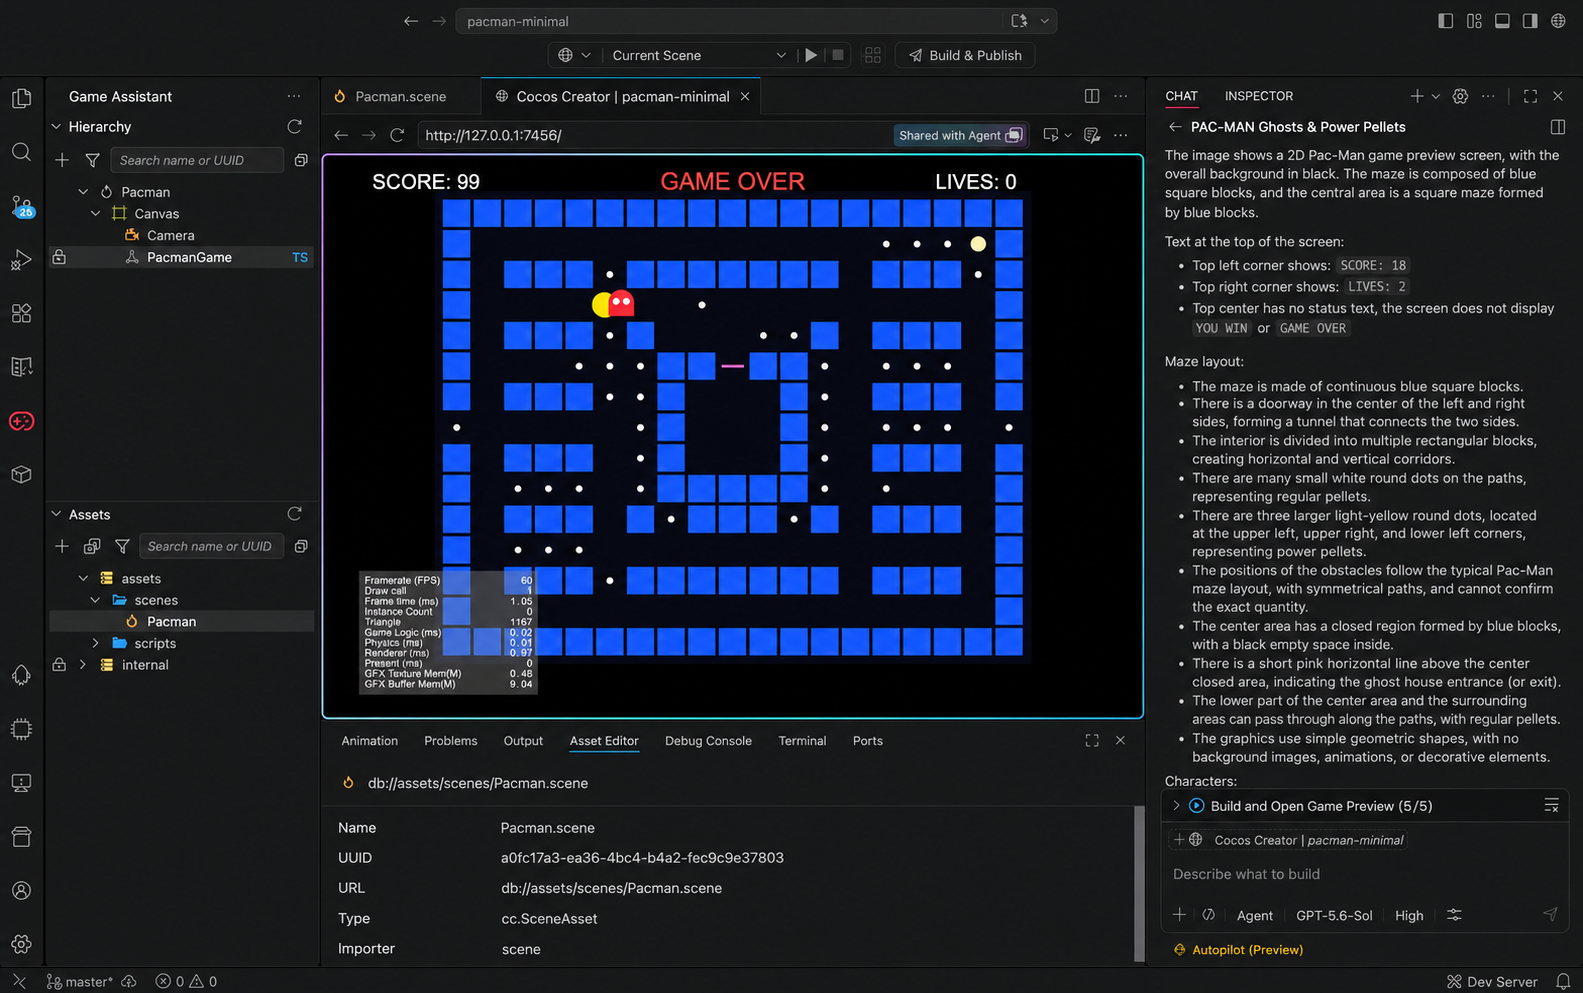Switch to the INSPECTOR tab

point(1258,96)
